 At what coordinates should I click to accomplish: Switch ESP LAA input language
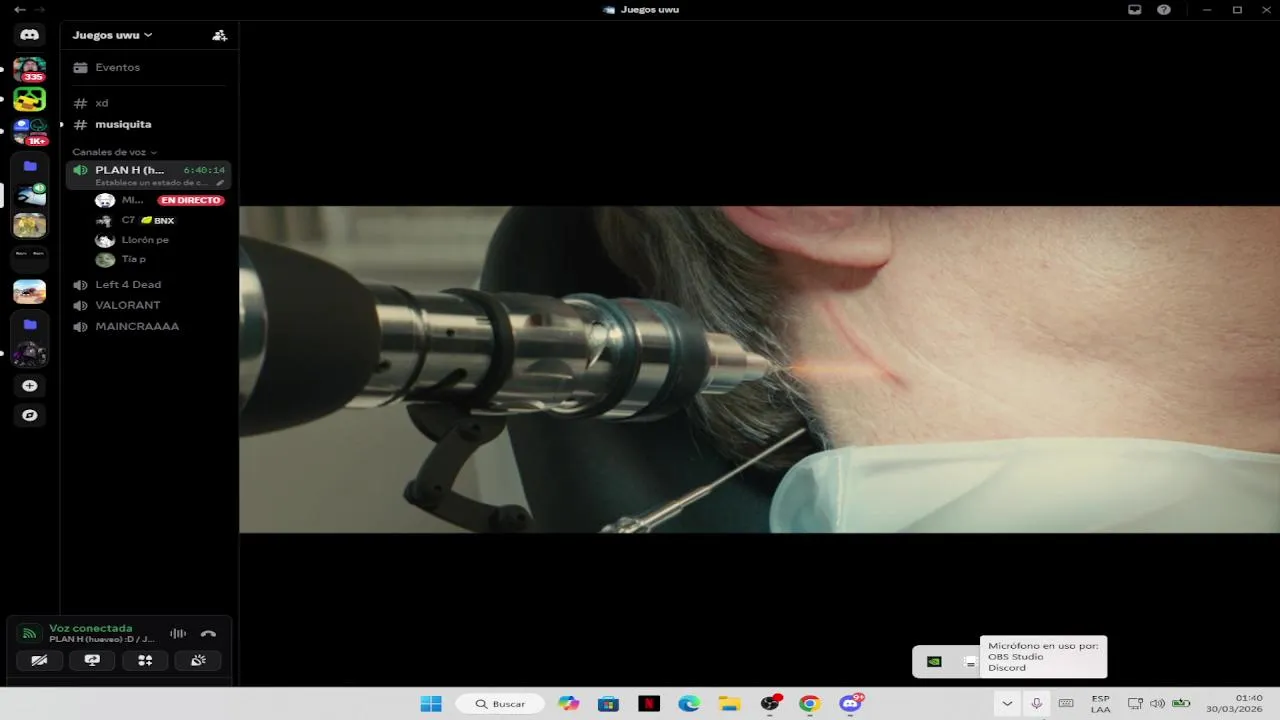tap(1100, 704)
